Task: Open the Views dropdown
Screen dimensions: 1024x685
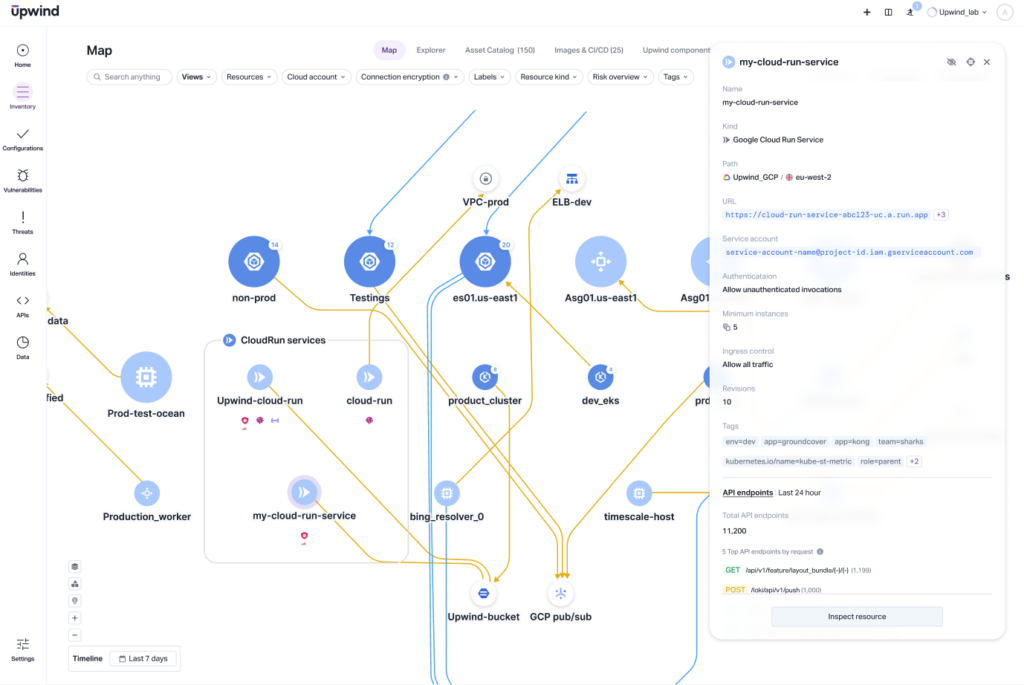Action: click(197, 77)
